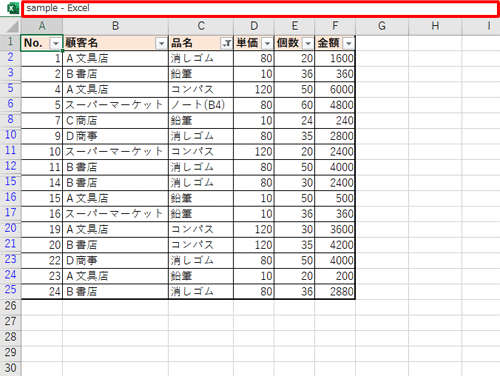Click the 単価 header cell
The image size is (500, 376).
coord(254,43)
